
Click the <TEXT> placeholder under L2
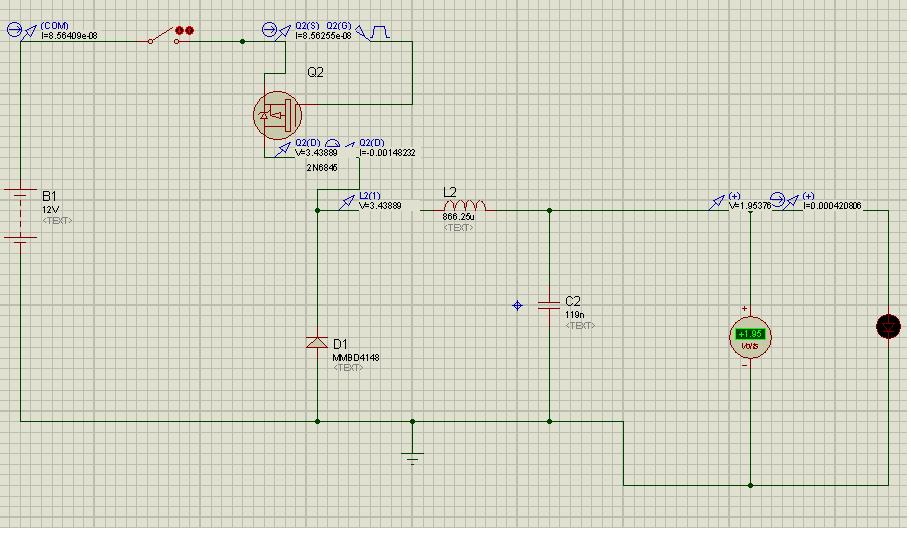(x=458, y=228)
